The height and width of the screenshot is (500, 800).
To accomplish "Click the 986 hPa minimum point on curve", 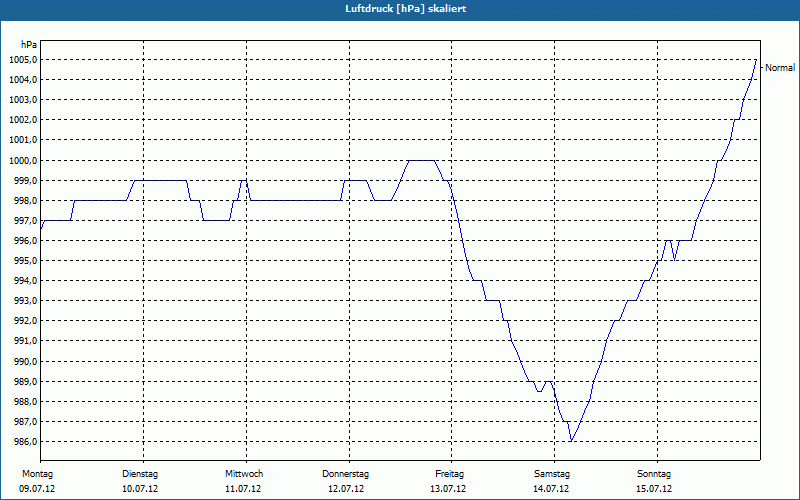I will [x=571, y=441].
